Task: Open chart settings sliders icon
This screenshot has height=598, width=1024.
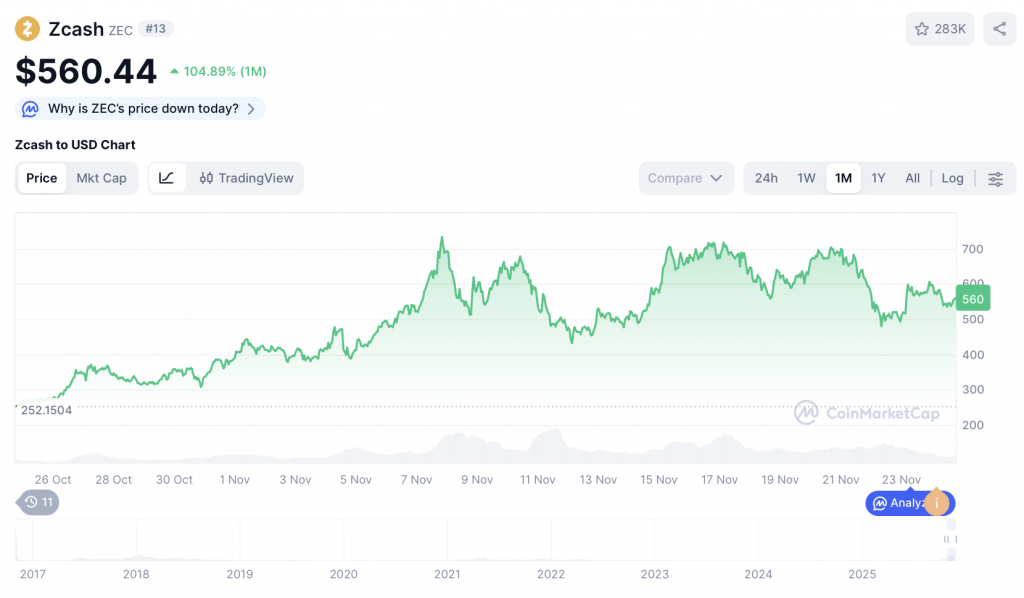Action: [x=995, y=179]
